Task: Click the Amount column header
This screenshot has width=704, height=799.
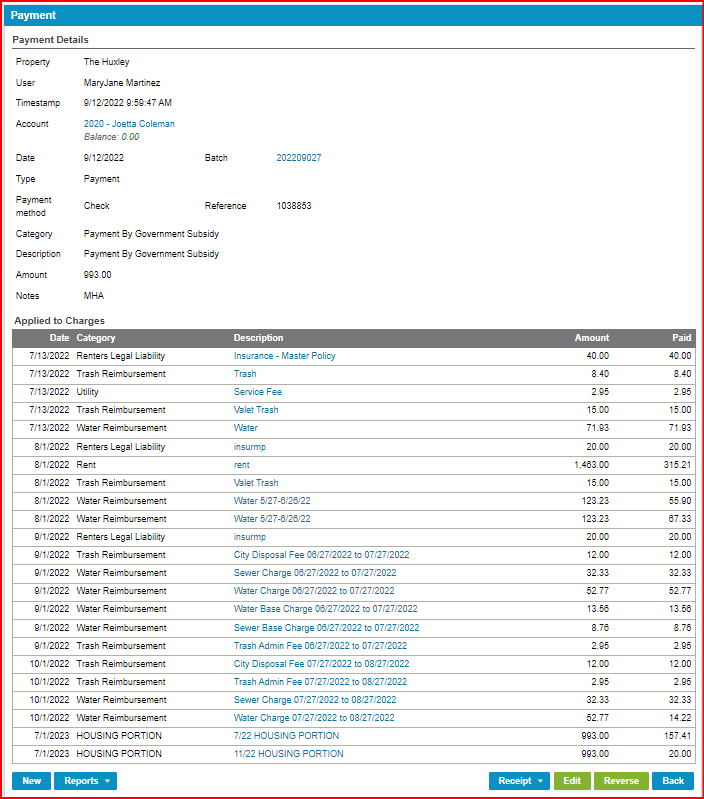Action: tap(592, 338)
